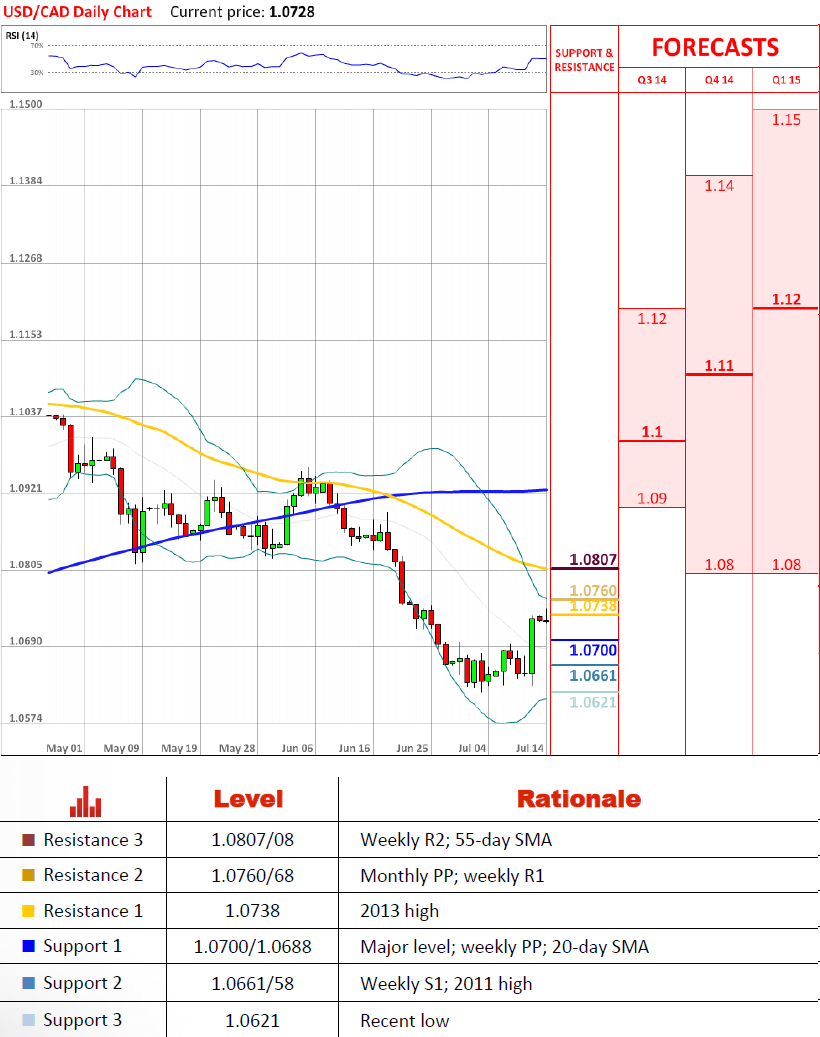Select the Q4 14 forecast column header
820x1037 pixels.
pos(719,80)
